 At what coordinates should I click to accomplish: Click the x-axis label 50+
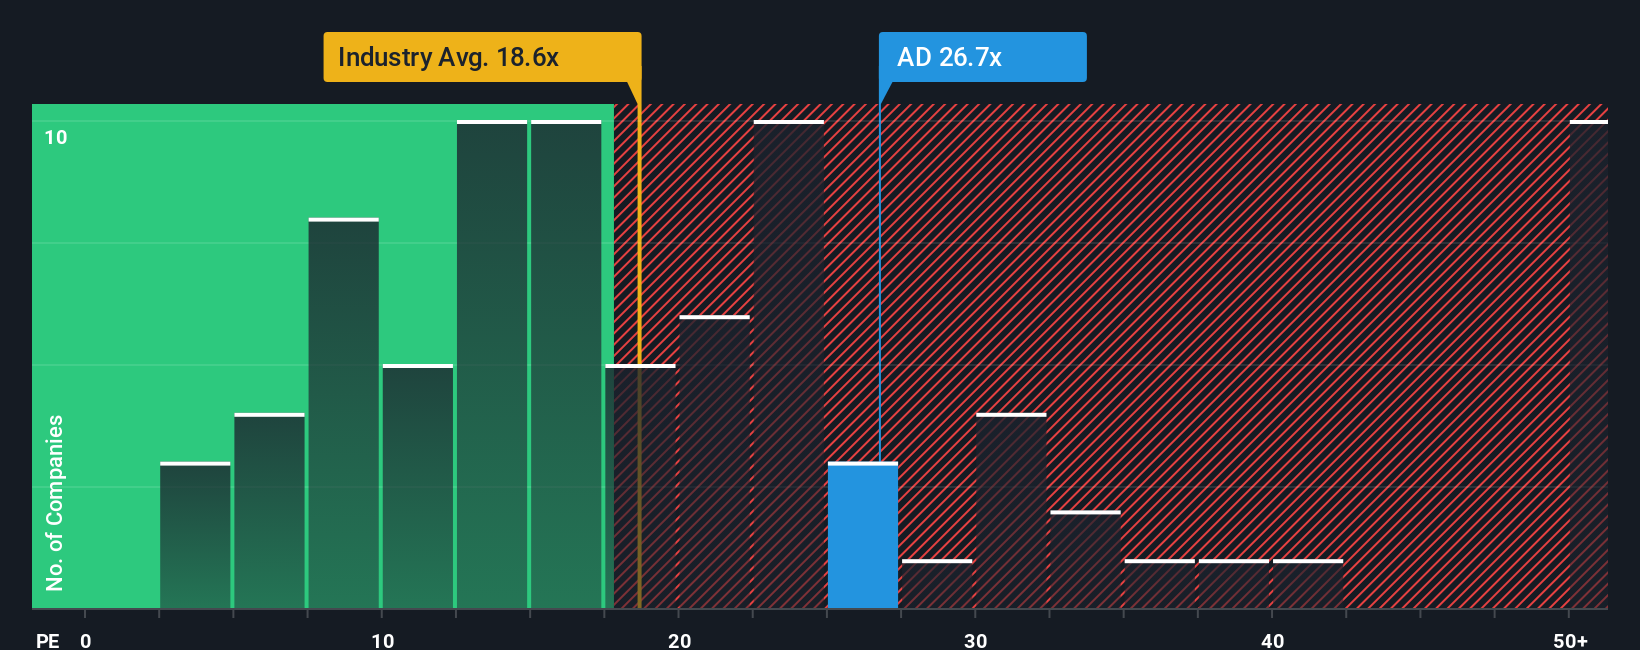[1571, 640]
